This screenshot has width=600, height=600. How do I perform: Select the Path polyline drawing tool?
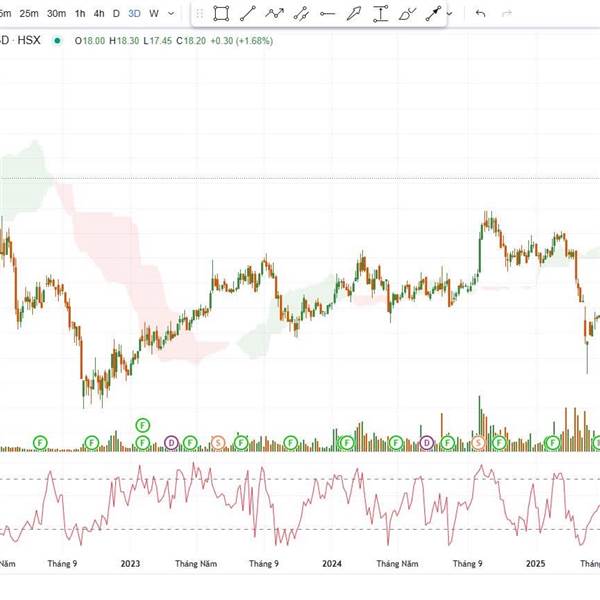(x=274, y=14)
